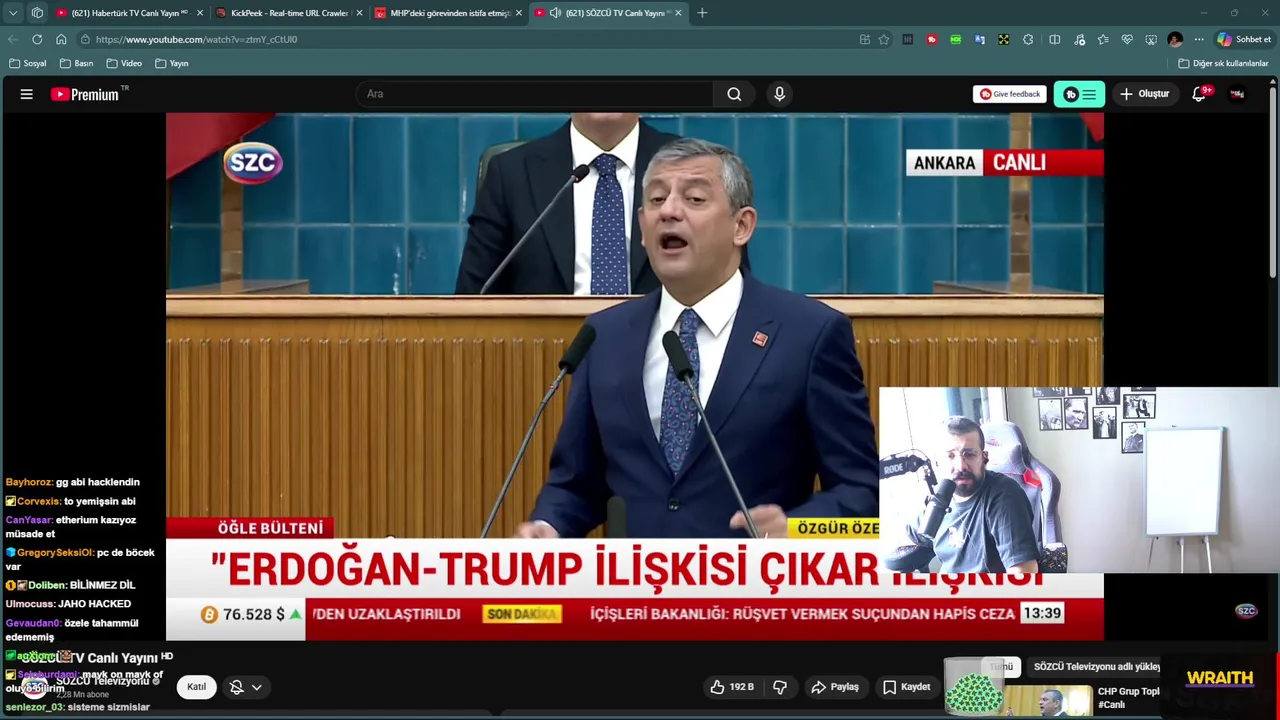
Task: Dislike the SÖZCÜ TV video
Action: (x=780, y=687)
